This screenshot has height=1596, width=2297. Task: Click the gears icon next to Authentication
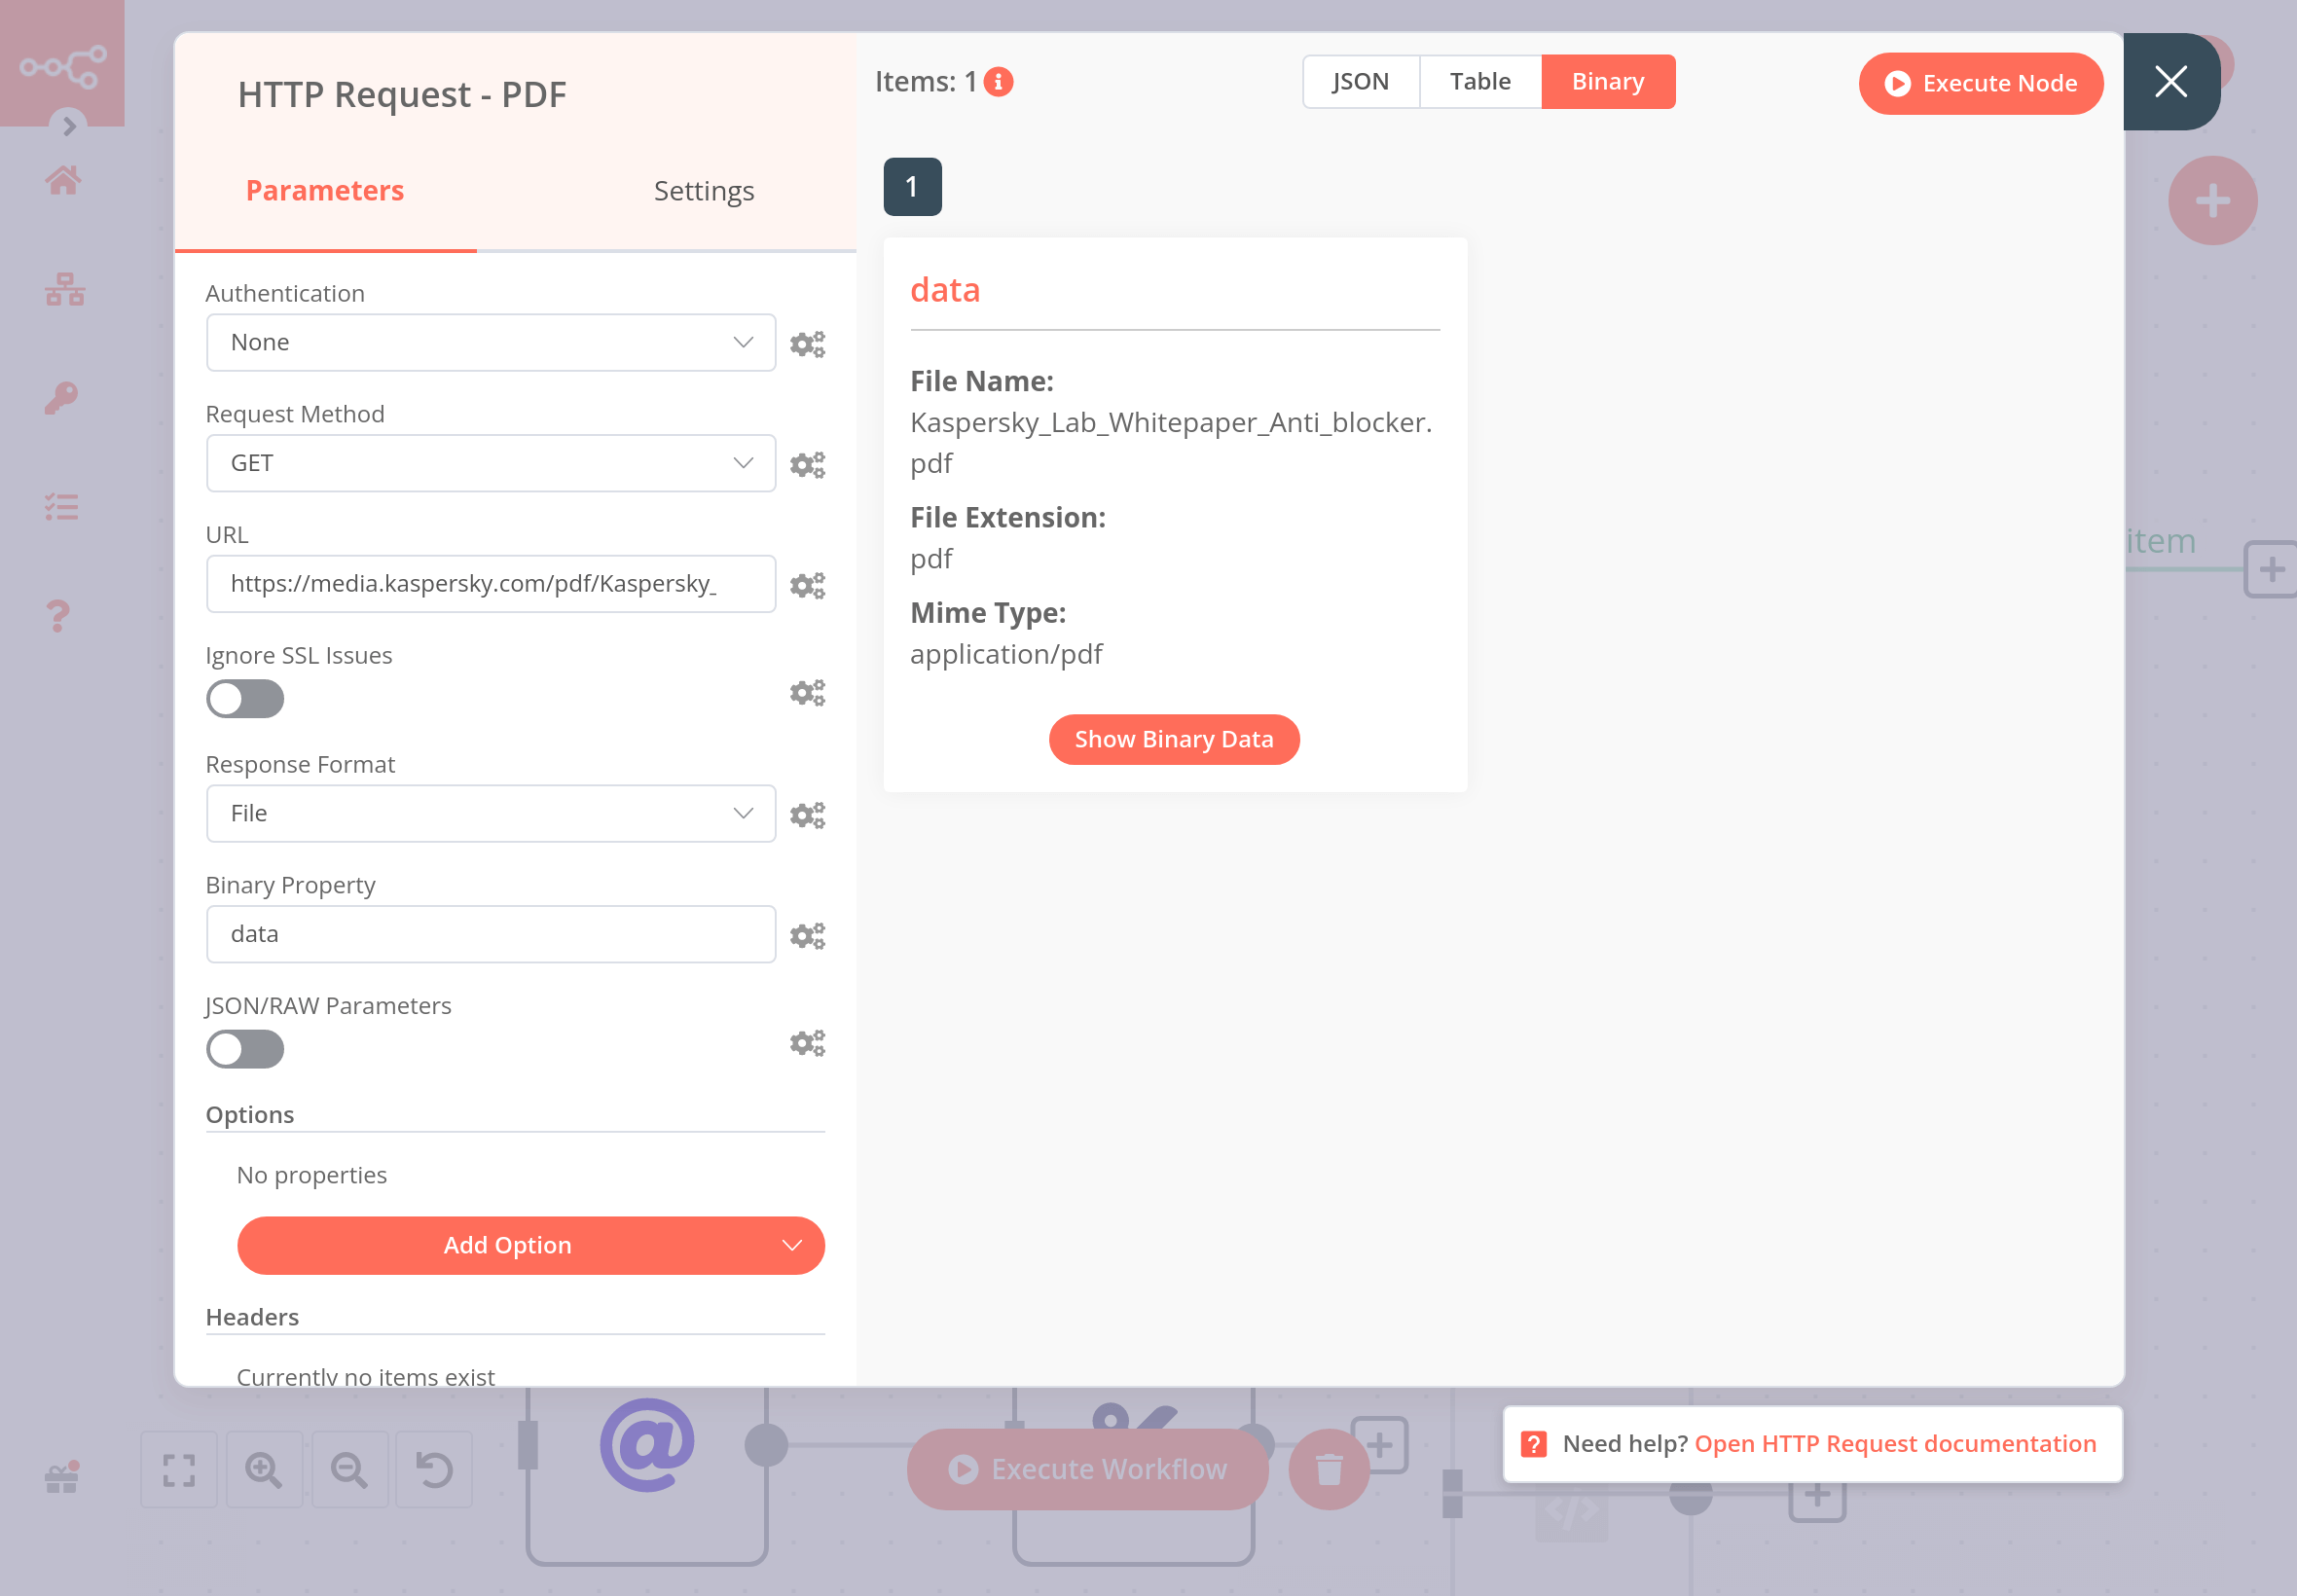click(x=807, y=344)
